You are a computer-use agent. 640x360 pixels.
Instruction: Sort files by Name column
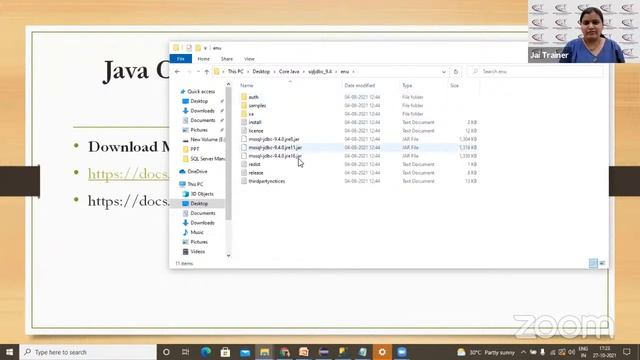pos(247,85)
